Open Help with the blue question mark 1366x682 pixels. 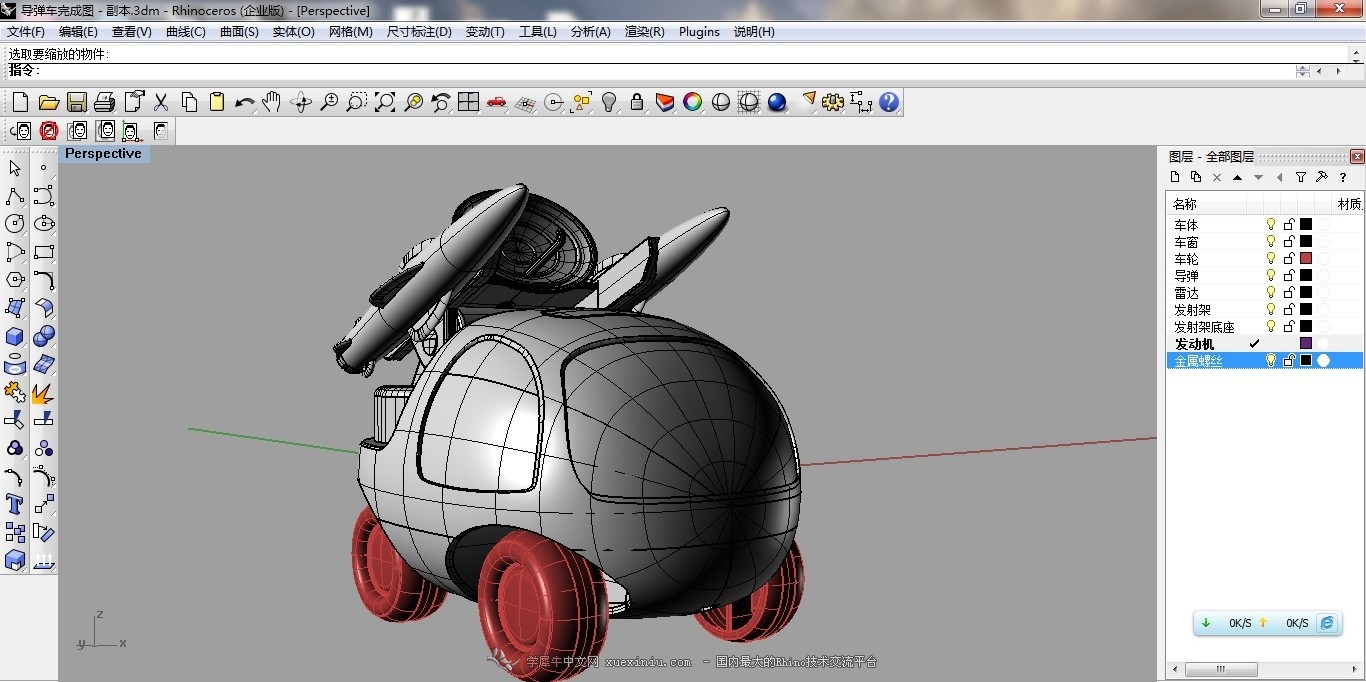(889, 102)
